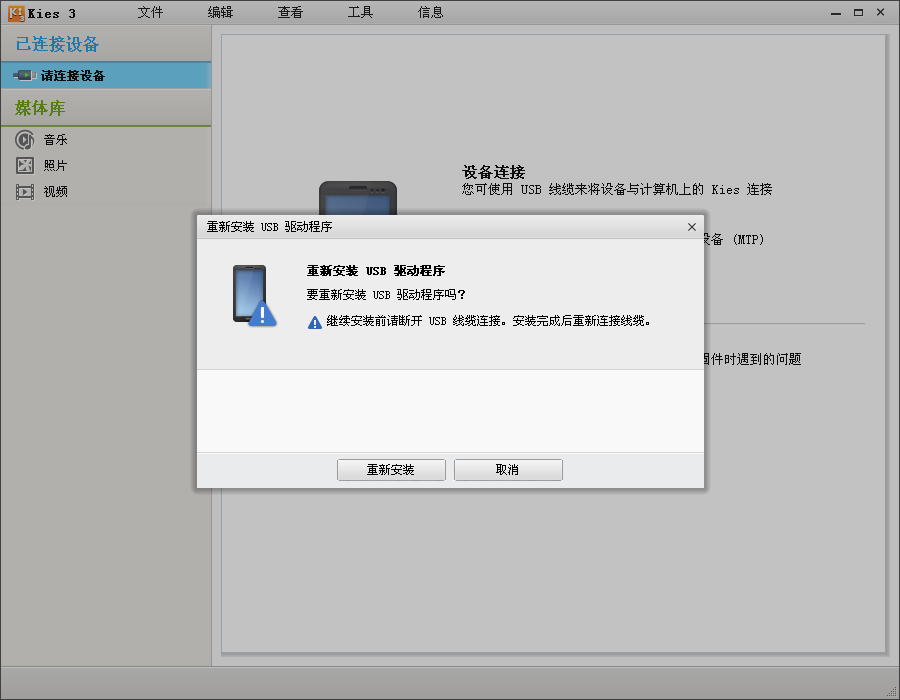Open the 视频 library item
This screenshot has height=700, width=900.
point(56,191)
